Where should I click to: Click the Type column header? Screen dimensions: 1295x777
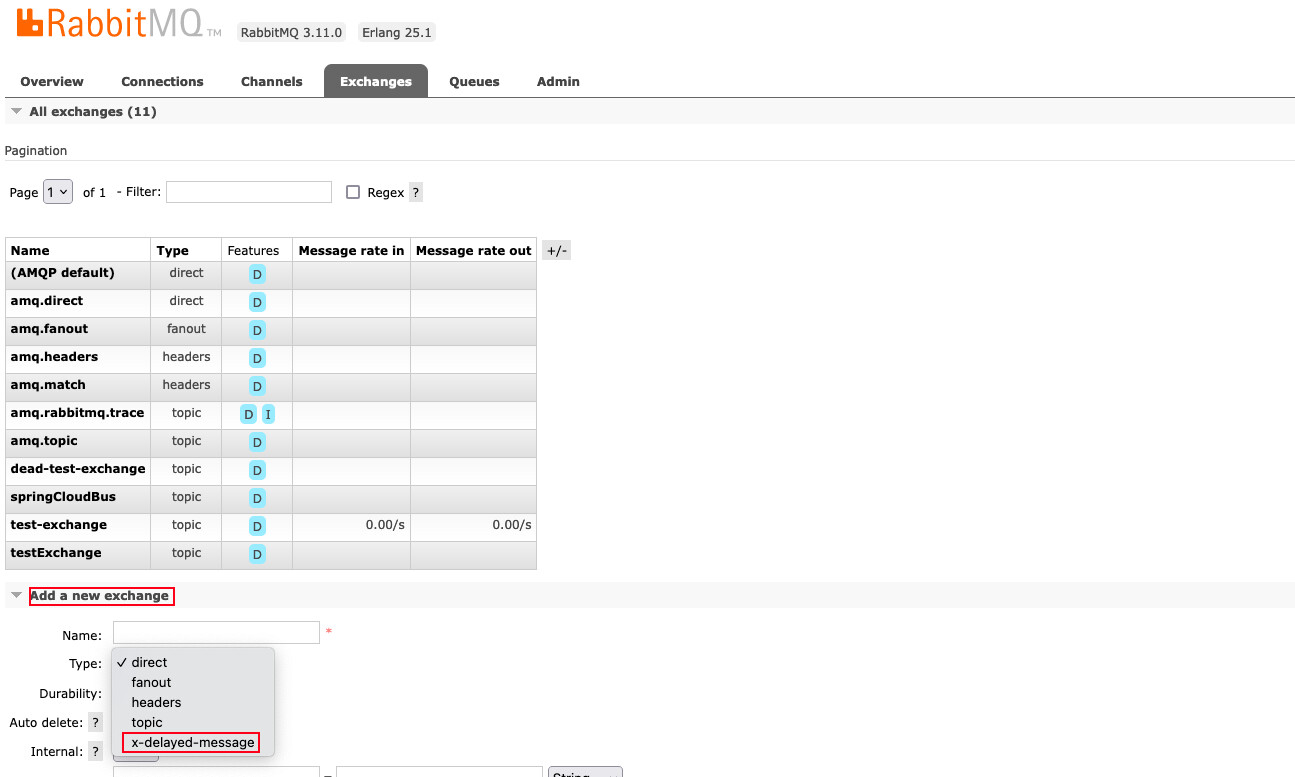[x=173, y=251]
